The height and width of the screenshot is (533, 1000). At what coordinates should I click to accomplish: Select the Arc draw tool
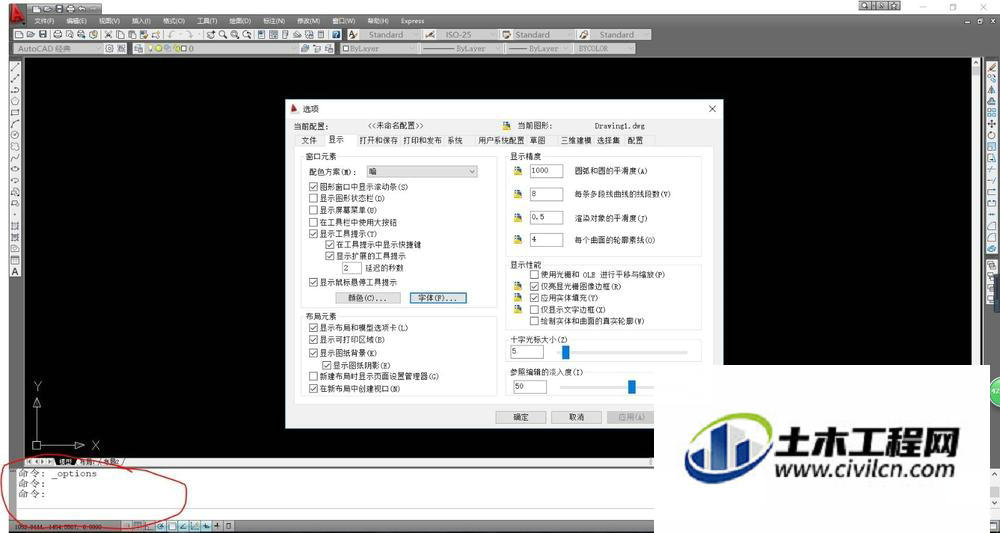[x=15, y=124]
